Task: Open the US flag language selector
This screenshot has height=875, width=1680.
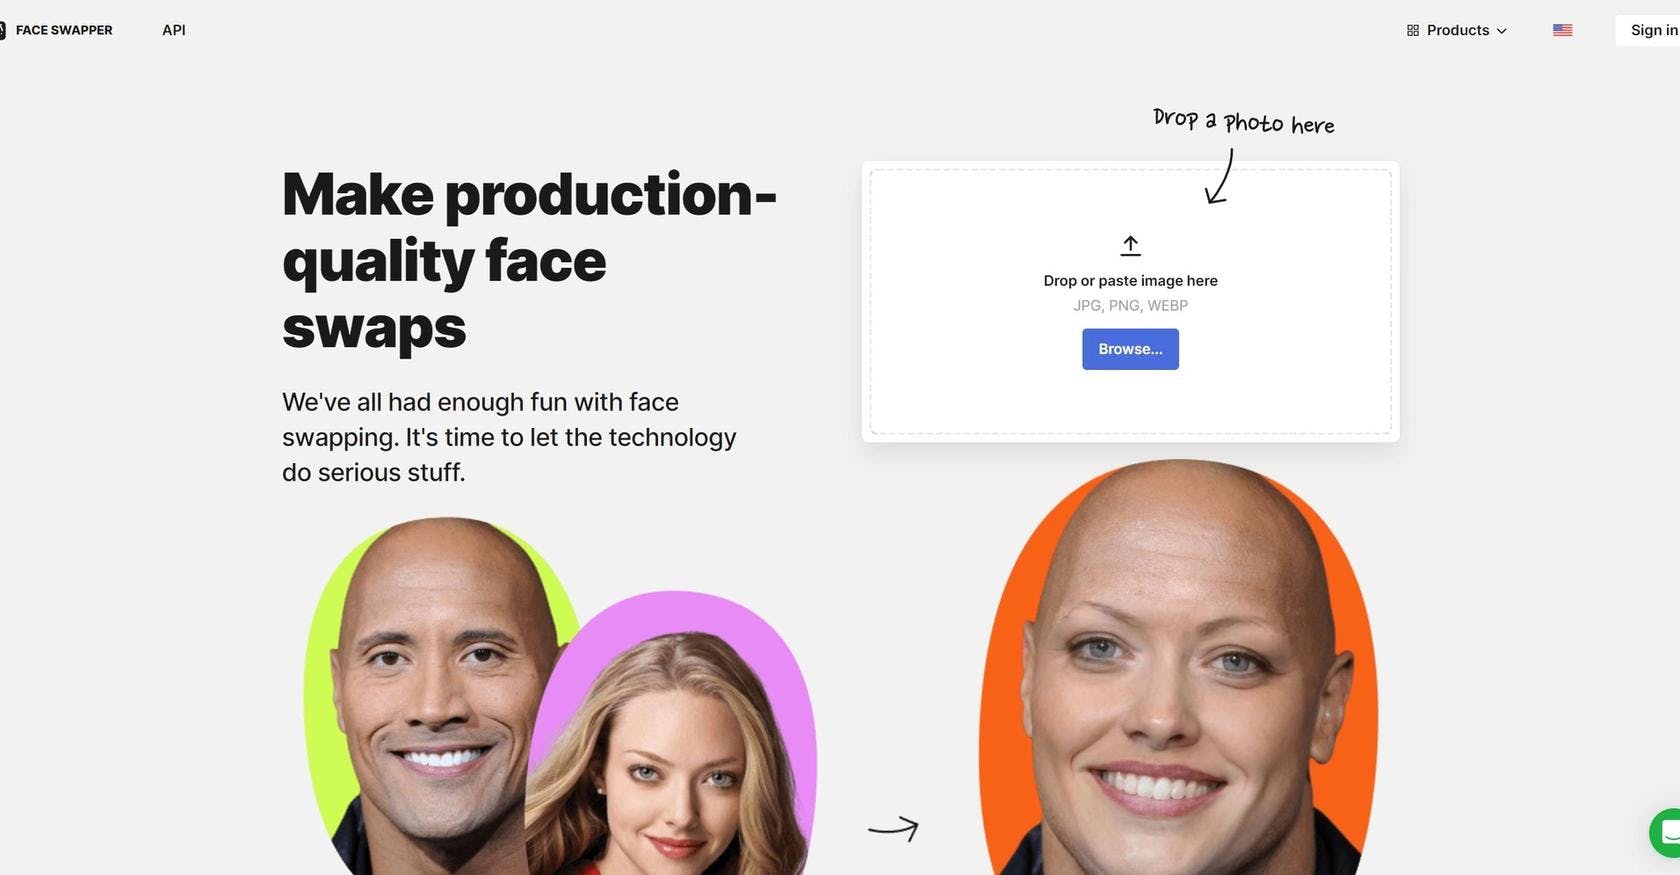Action: coord(1562,30)
